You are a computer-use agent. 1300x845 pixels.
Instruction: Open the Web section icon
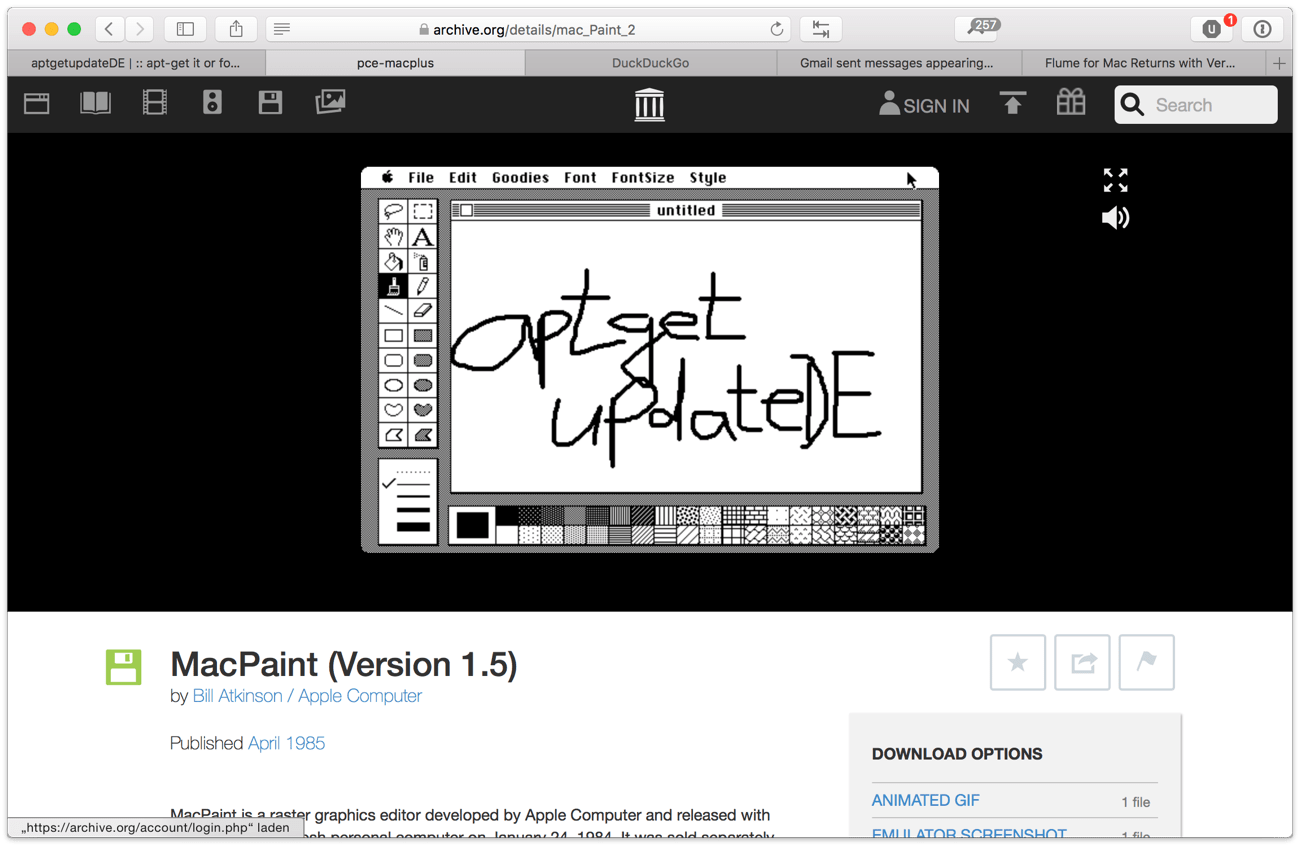[37, 103]
